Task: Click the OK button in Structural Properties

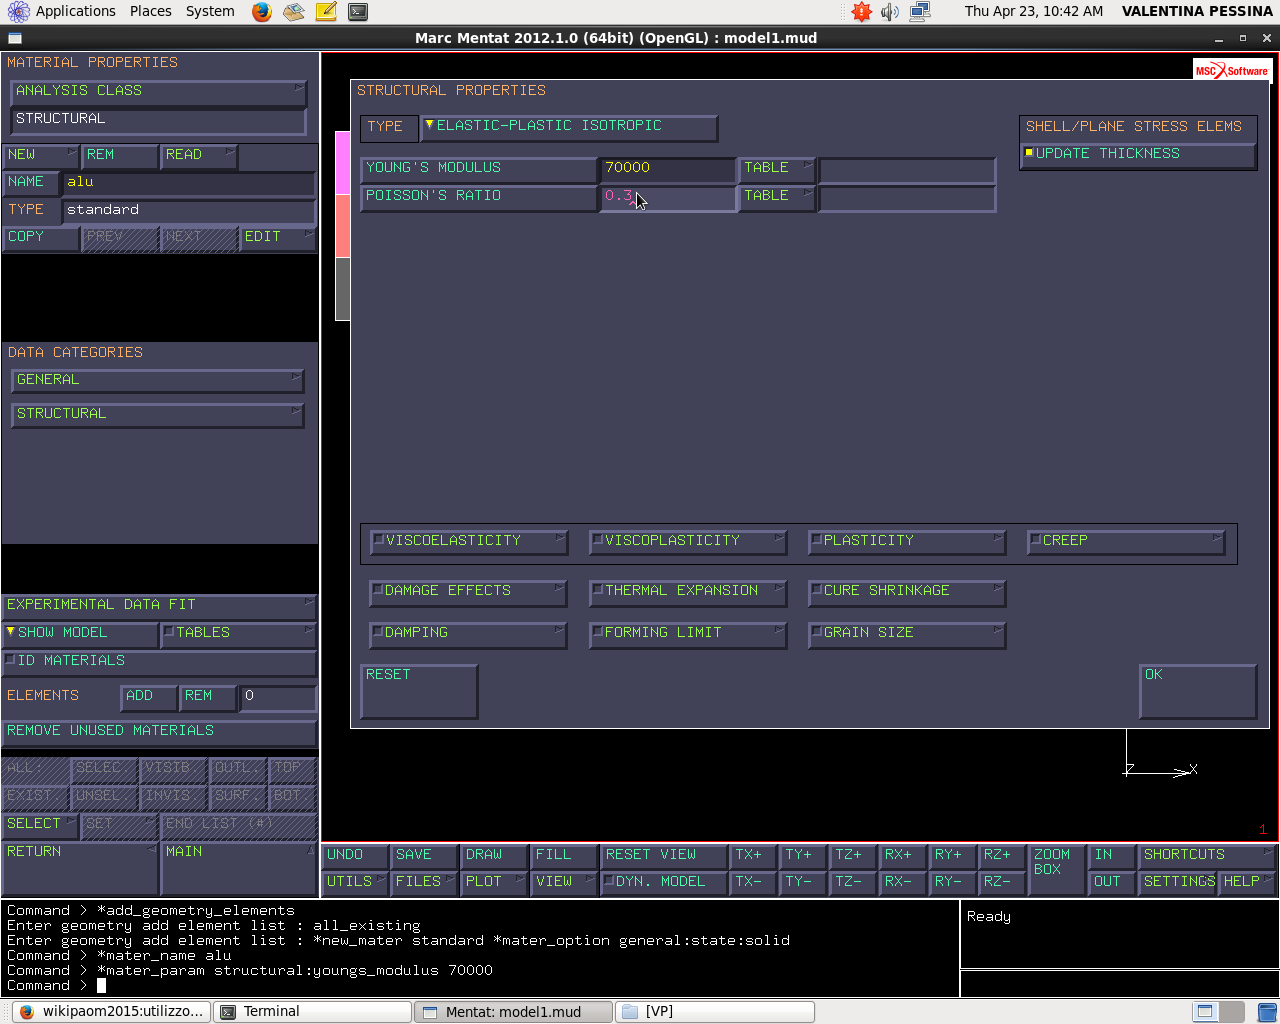Action: 1197,691
